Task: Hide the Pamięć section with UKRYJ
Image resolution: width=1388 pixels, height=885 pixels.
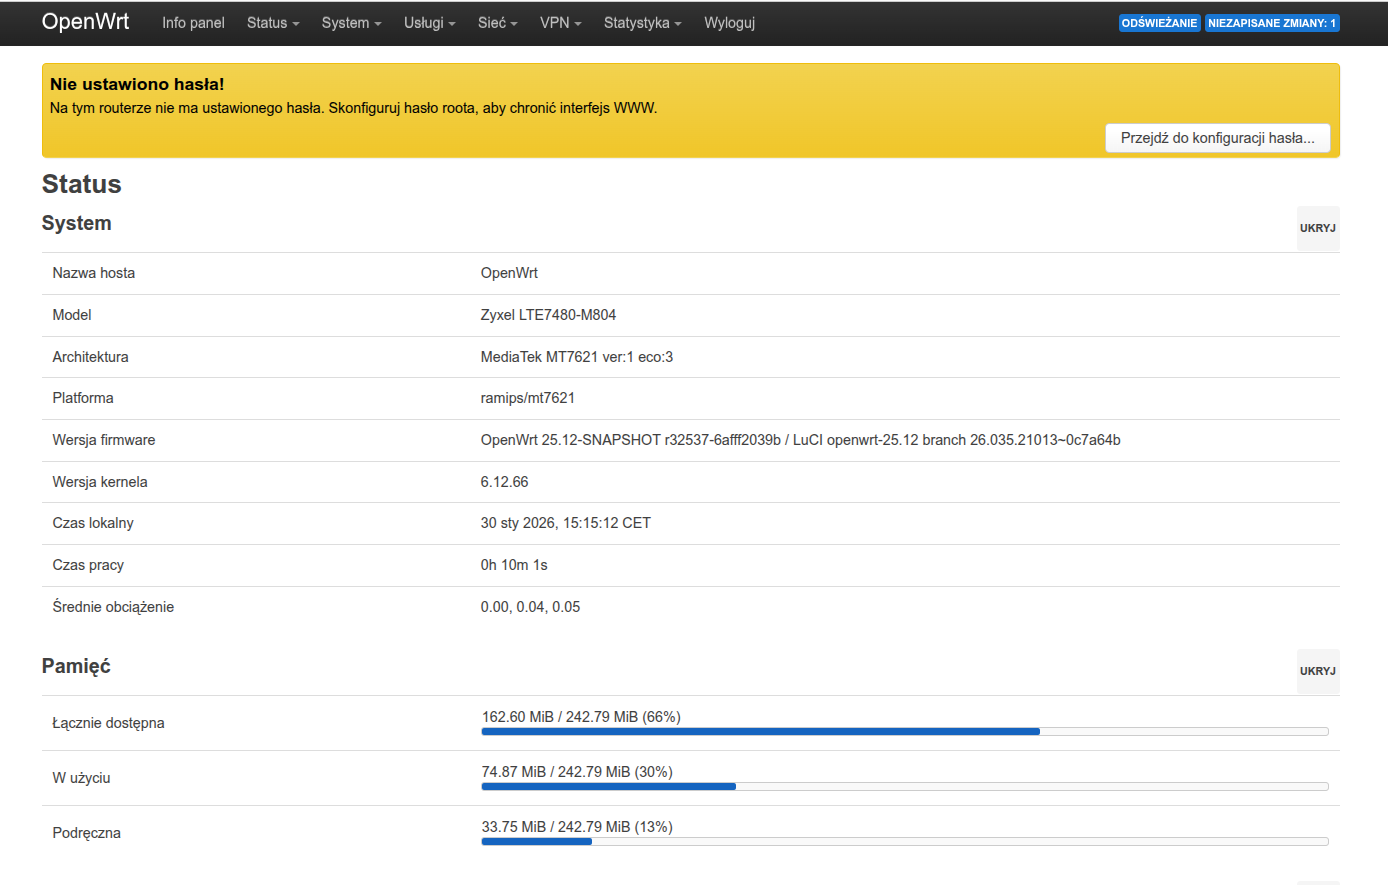Action: pos(1317,671)
